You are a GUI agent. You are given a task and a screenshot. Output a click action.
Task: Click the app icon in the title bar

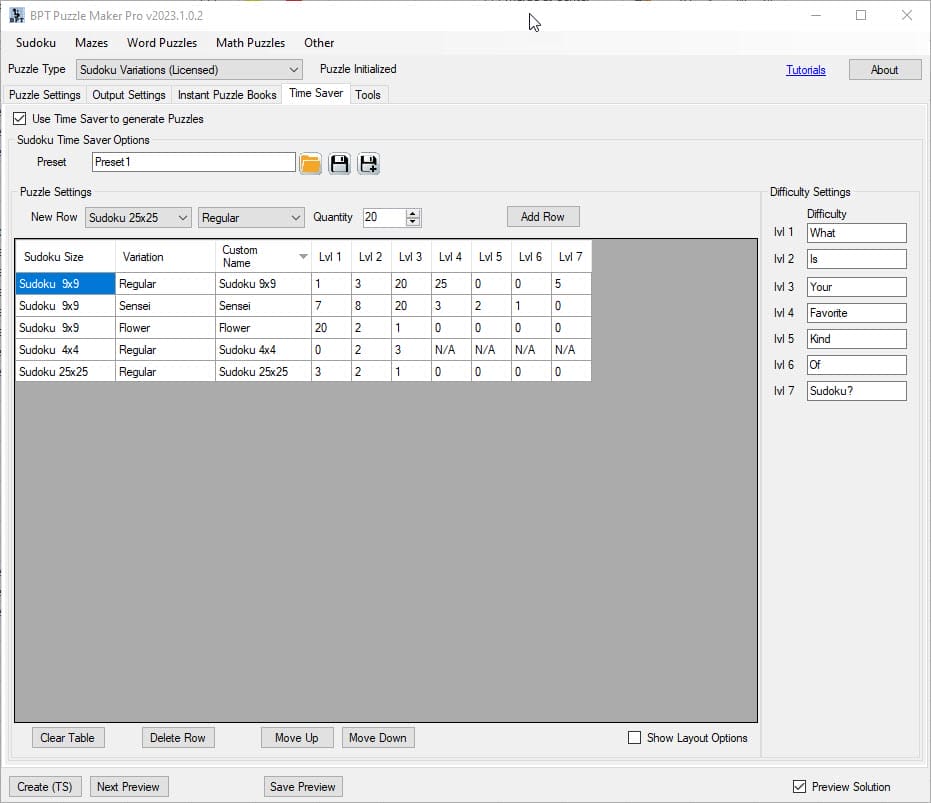[x=17, y=15]
